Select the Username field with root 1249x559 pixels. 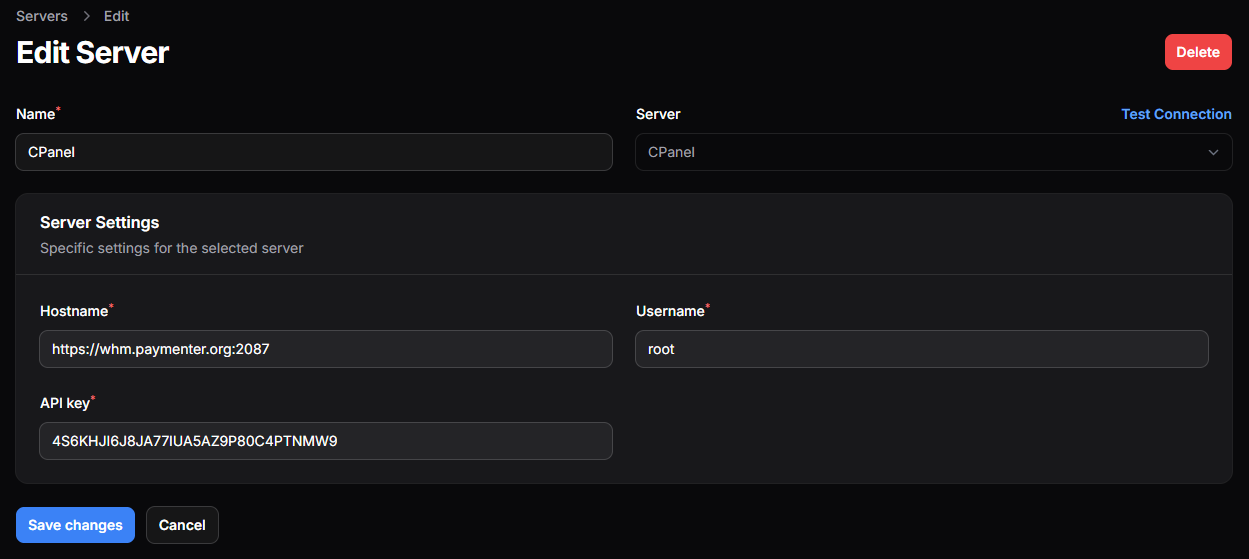[x=922, y=349]
